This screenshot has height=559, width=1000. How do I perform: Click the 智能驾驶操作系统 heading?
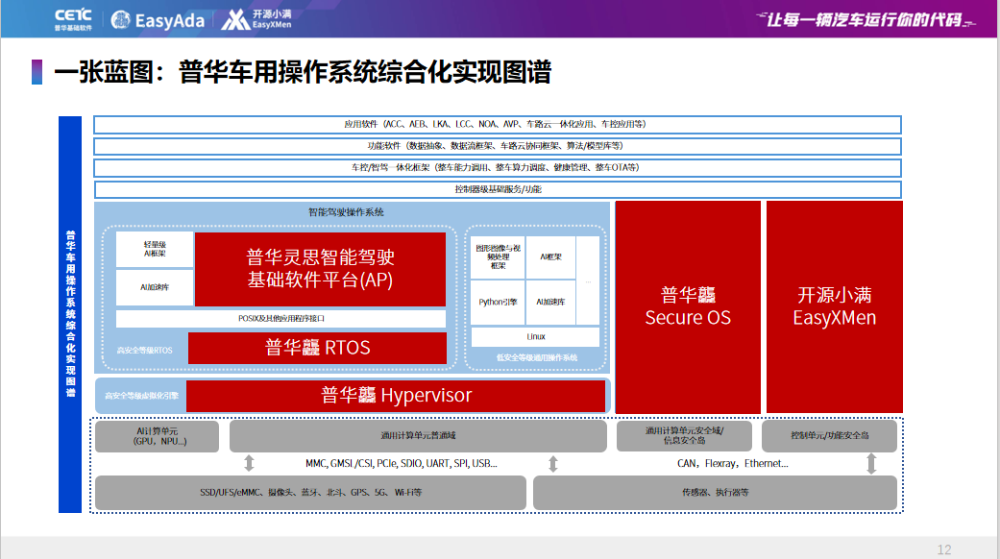(x=346, y=212)
